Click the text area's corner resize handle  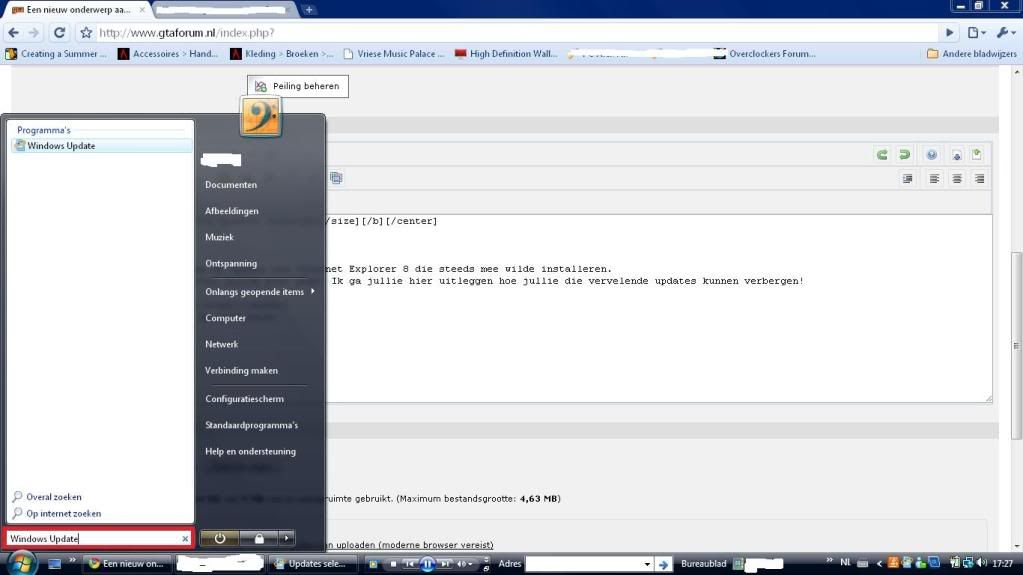988,399
